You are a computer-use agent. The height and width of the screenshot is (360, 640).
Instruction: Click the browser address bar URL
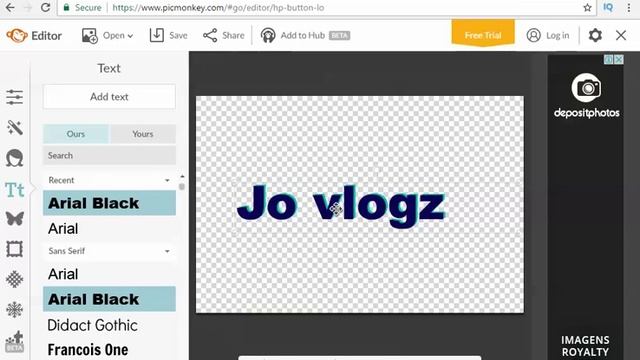point(218,7)
